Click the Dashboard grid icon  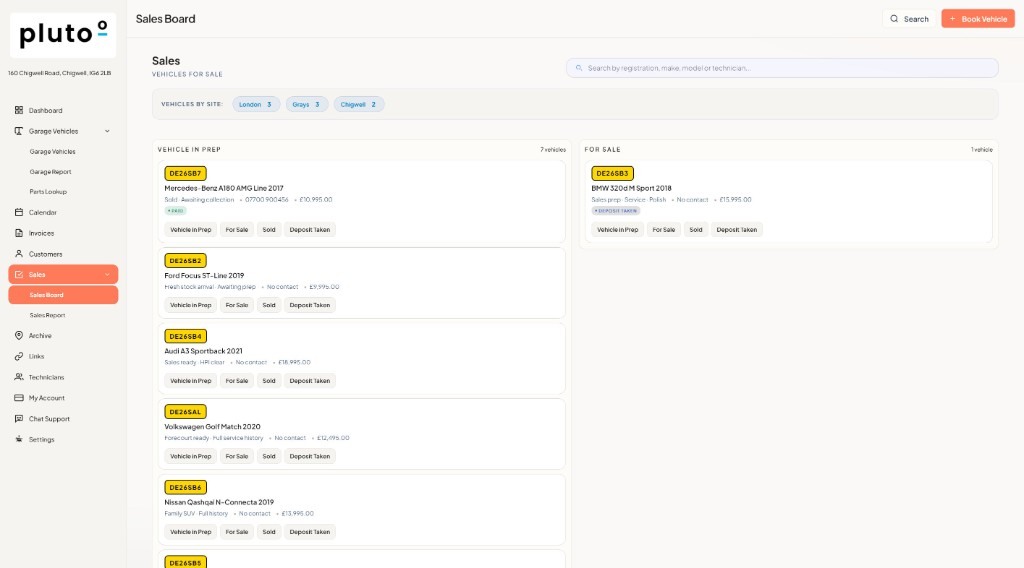pos(19,110)
